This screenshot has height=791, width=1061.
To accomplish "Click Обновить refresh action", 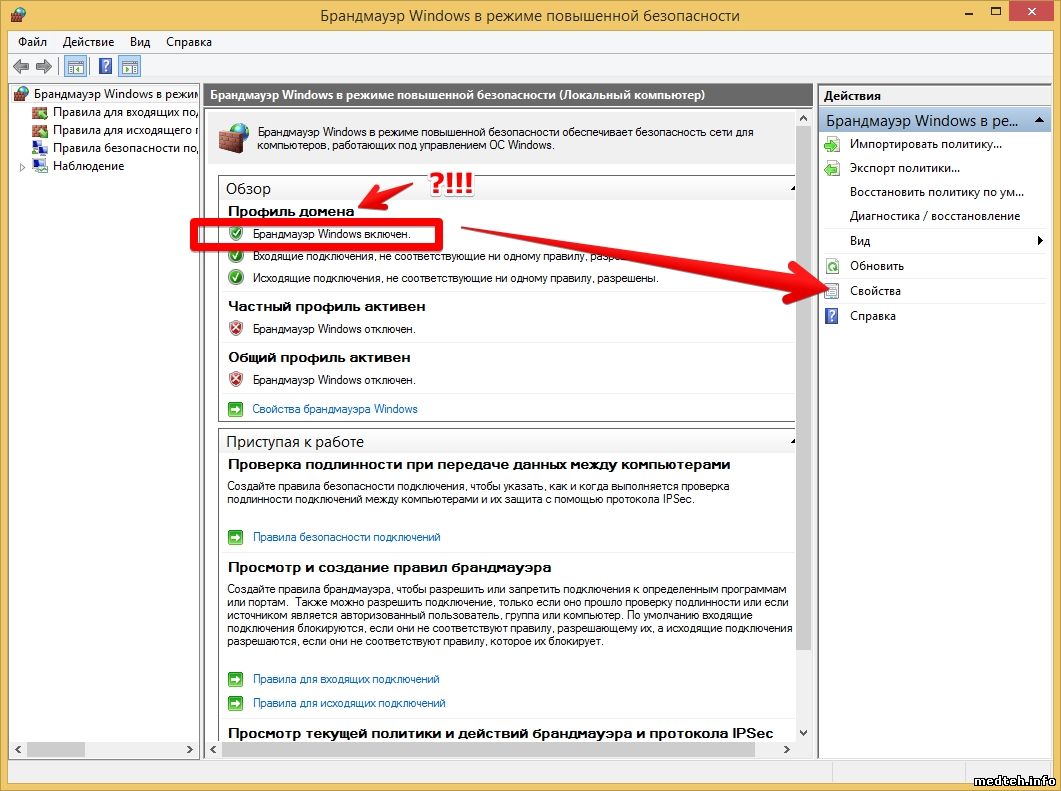I will click(876, 266).
